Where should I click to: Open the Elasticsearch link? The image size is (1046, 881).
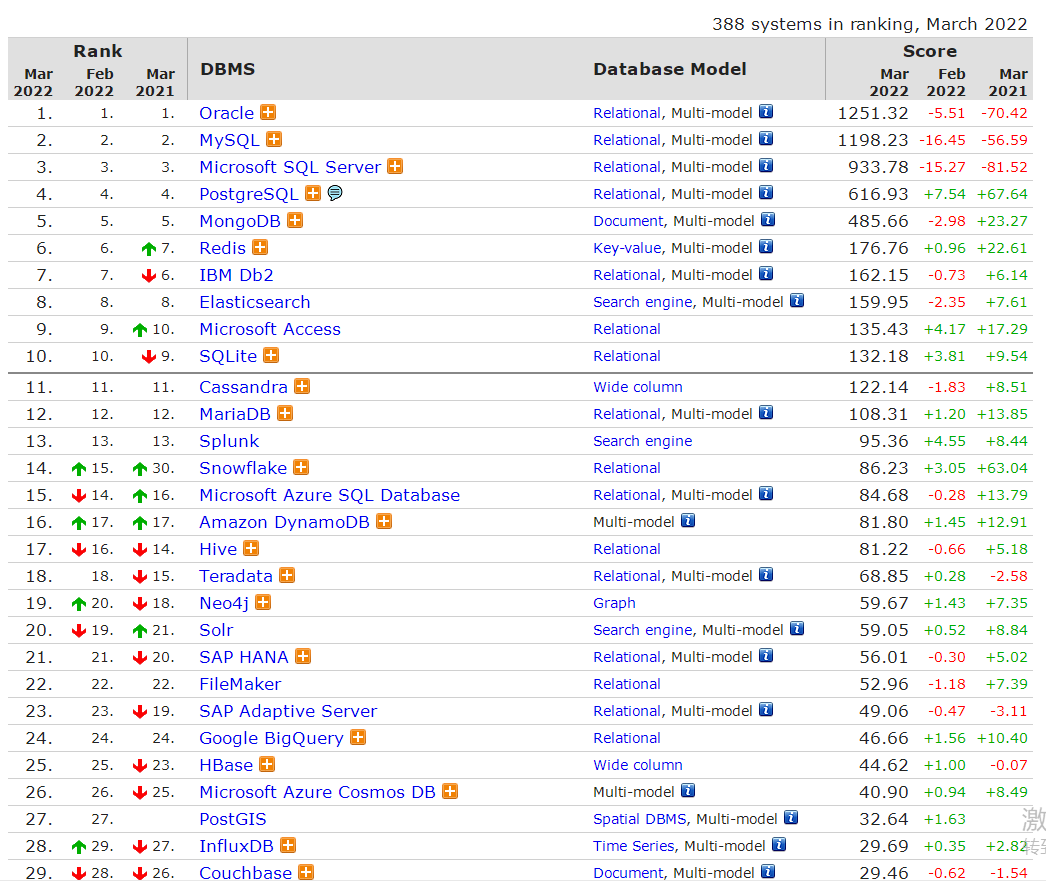[x=255, y=302]
